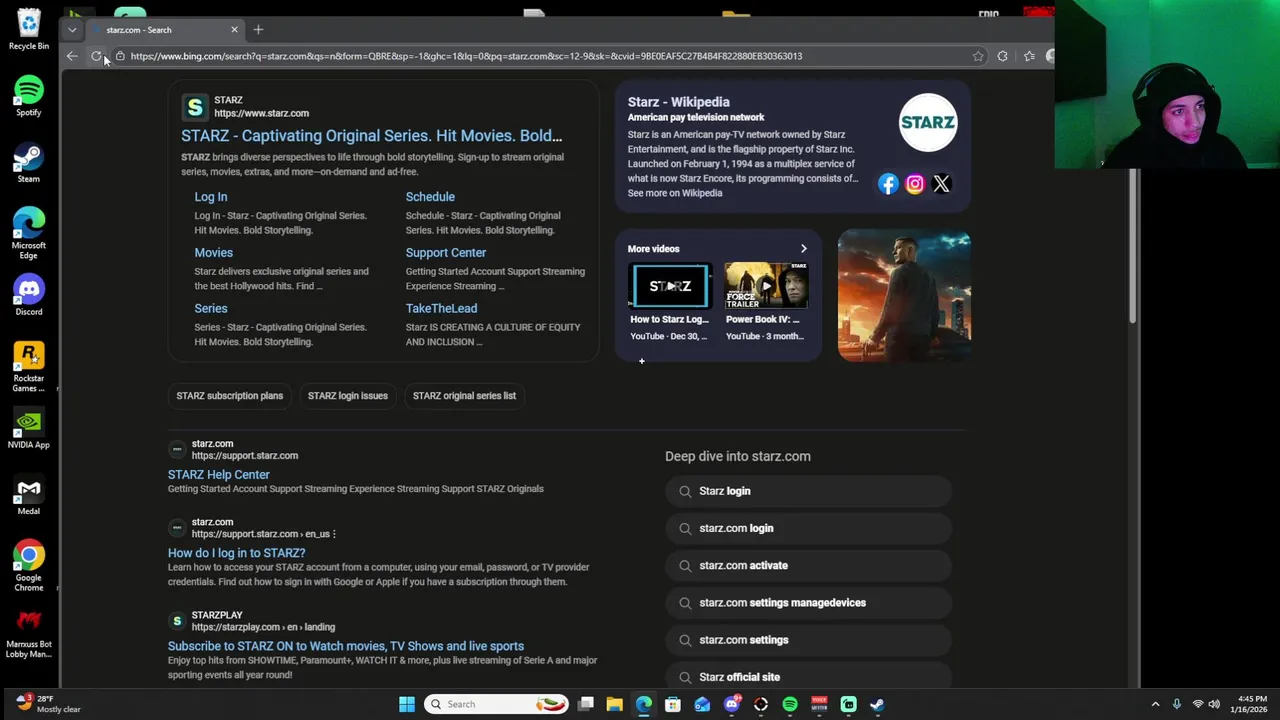
Task: Search for starz.com activate suggestion
Action: (808, 565)
